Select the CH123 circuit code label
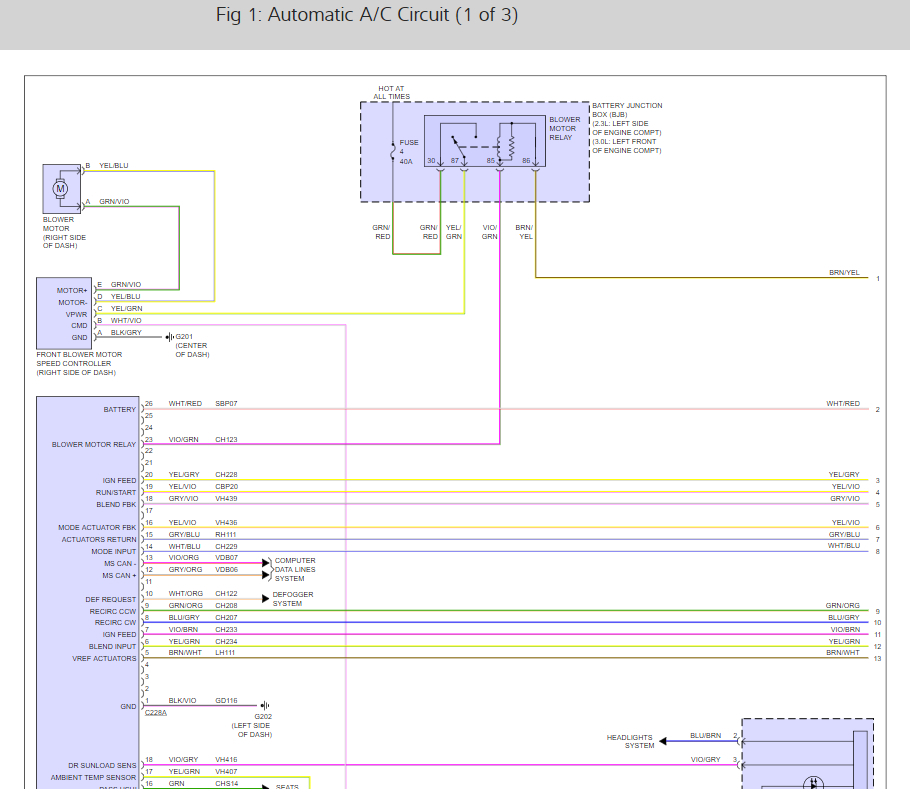 (x=226, y=440)
